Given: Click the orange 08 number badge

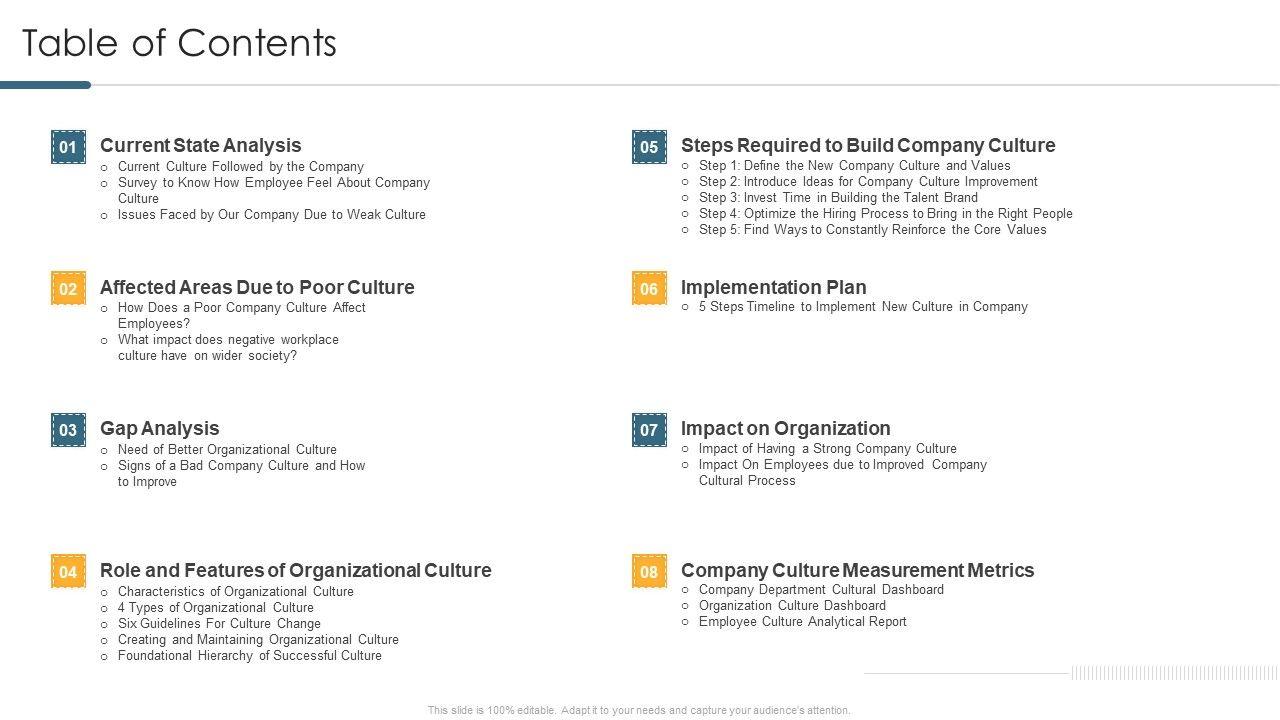Looking at the screenshot, I should pos(649,572).
